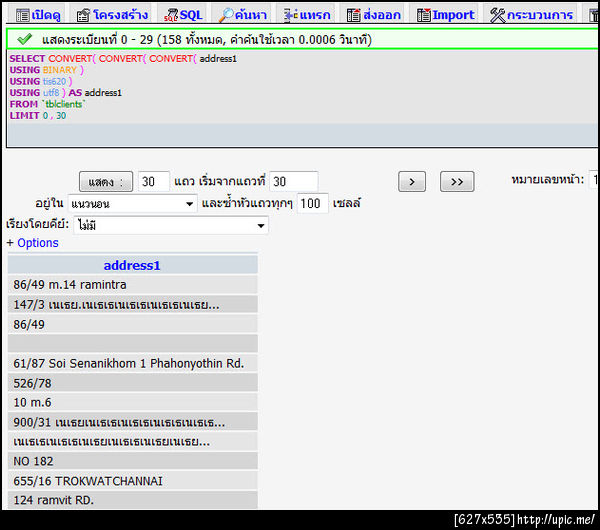The height and width of the screenshot is (530, 600).
Task: Click the Insert tab icon
Action: (x=291, y=15)
